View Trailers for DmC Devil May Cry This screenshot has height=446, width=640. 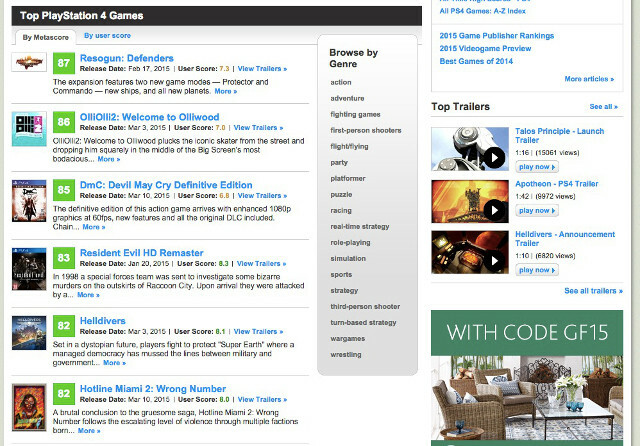pos(262,195)
